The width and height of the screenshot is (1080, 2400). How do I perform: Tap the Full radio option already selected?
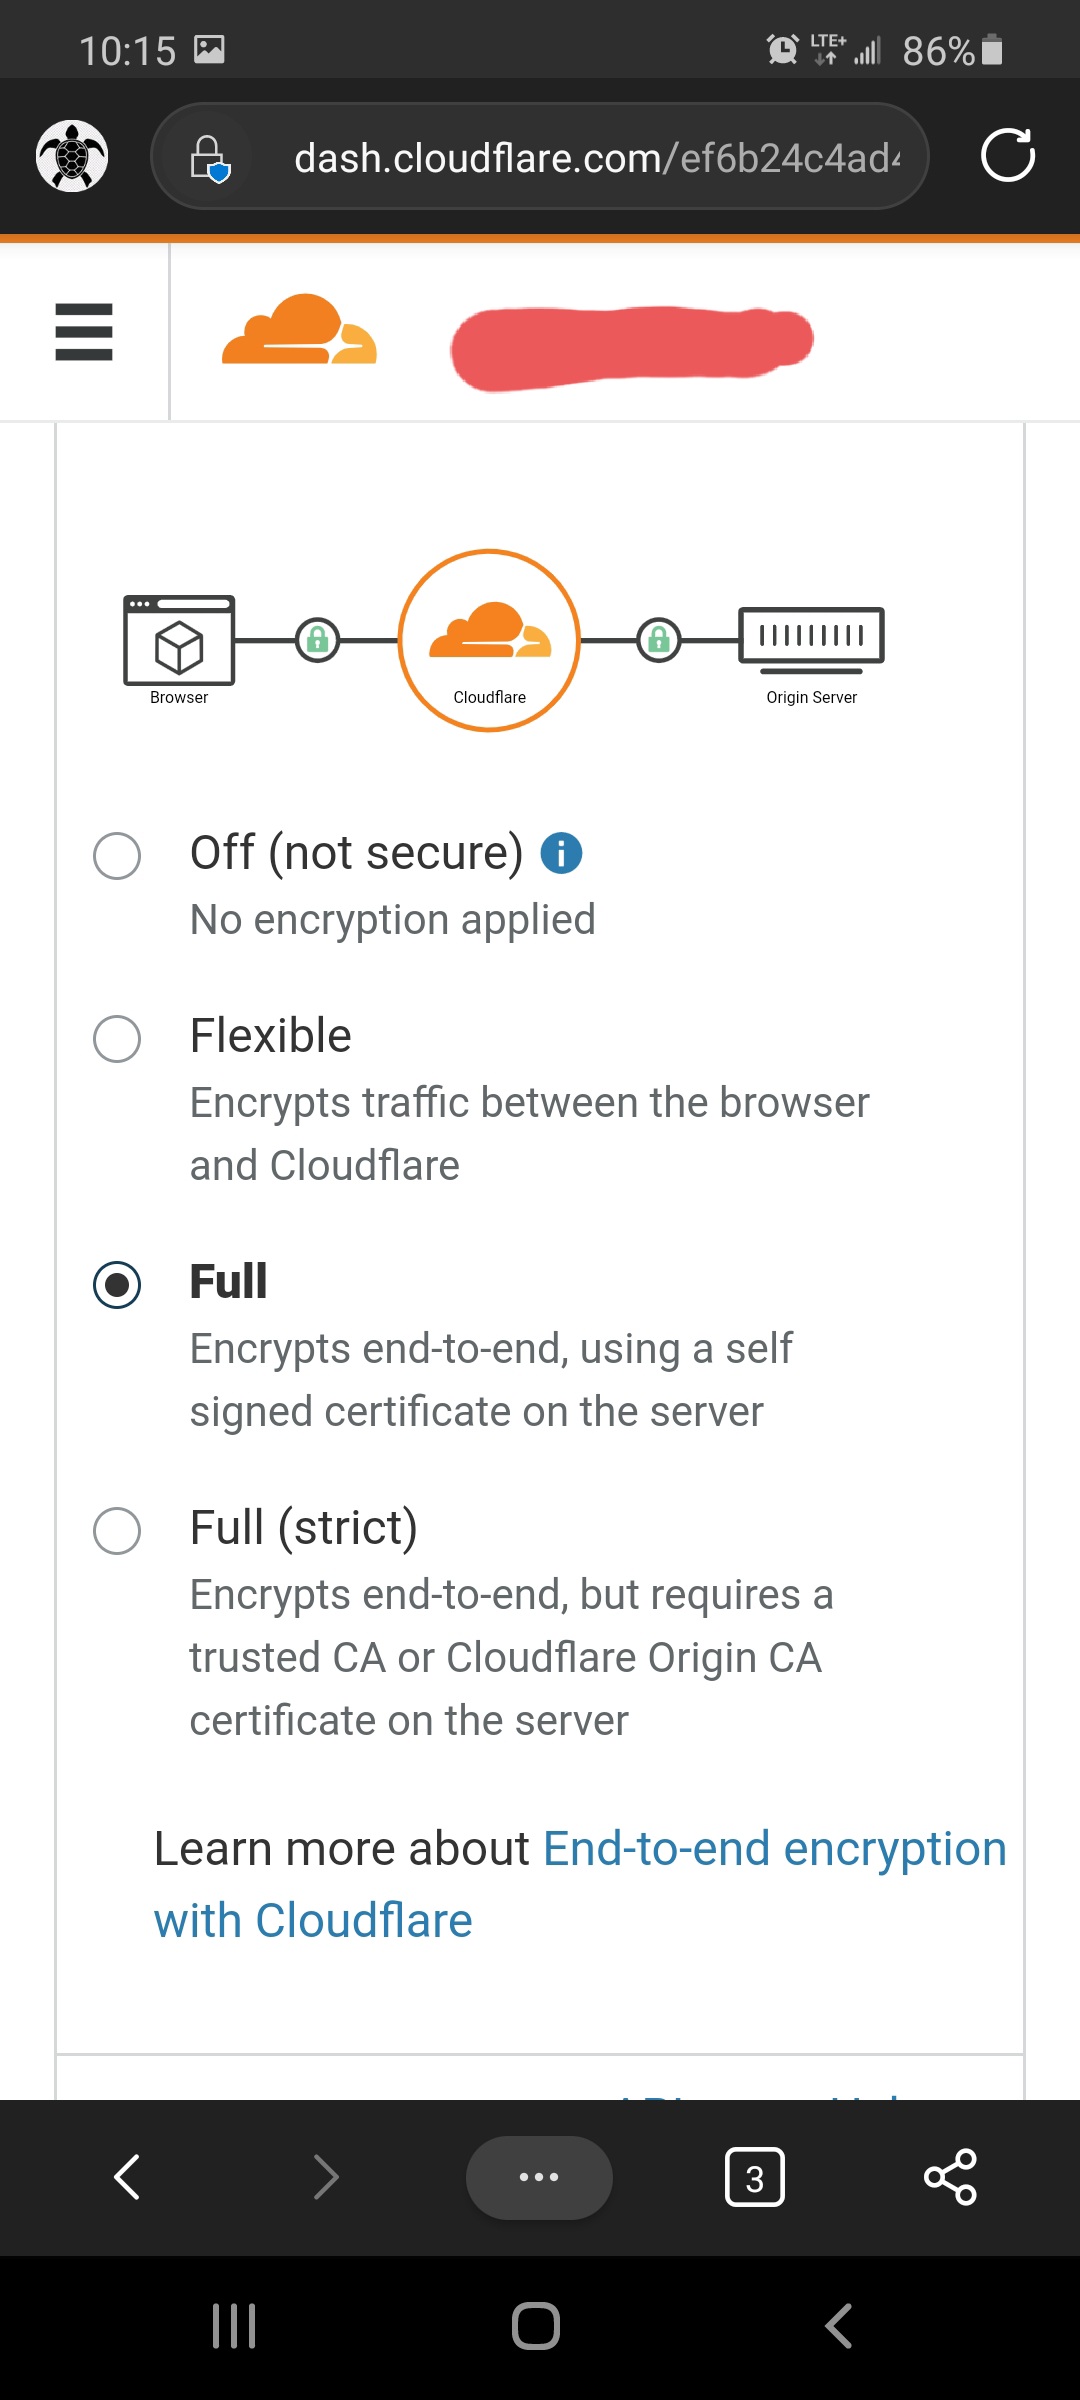click(117, 1285)
